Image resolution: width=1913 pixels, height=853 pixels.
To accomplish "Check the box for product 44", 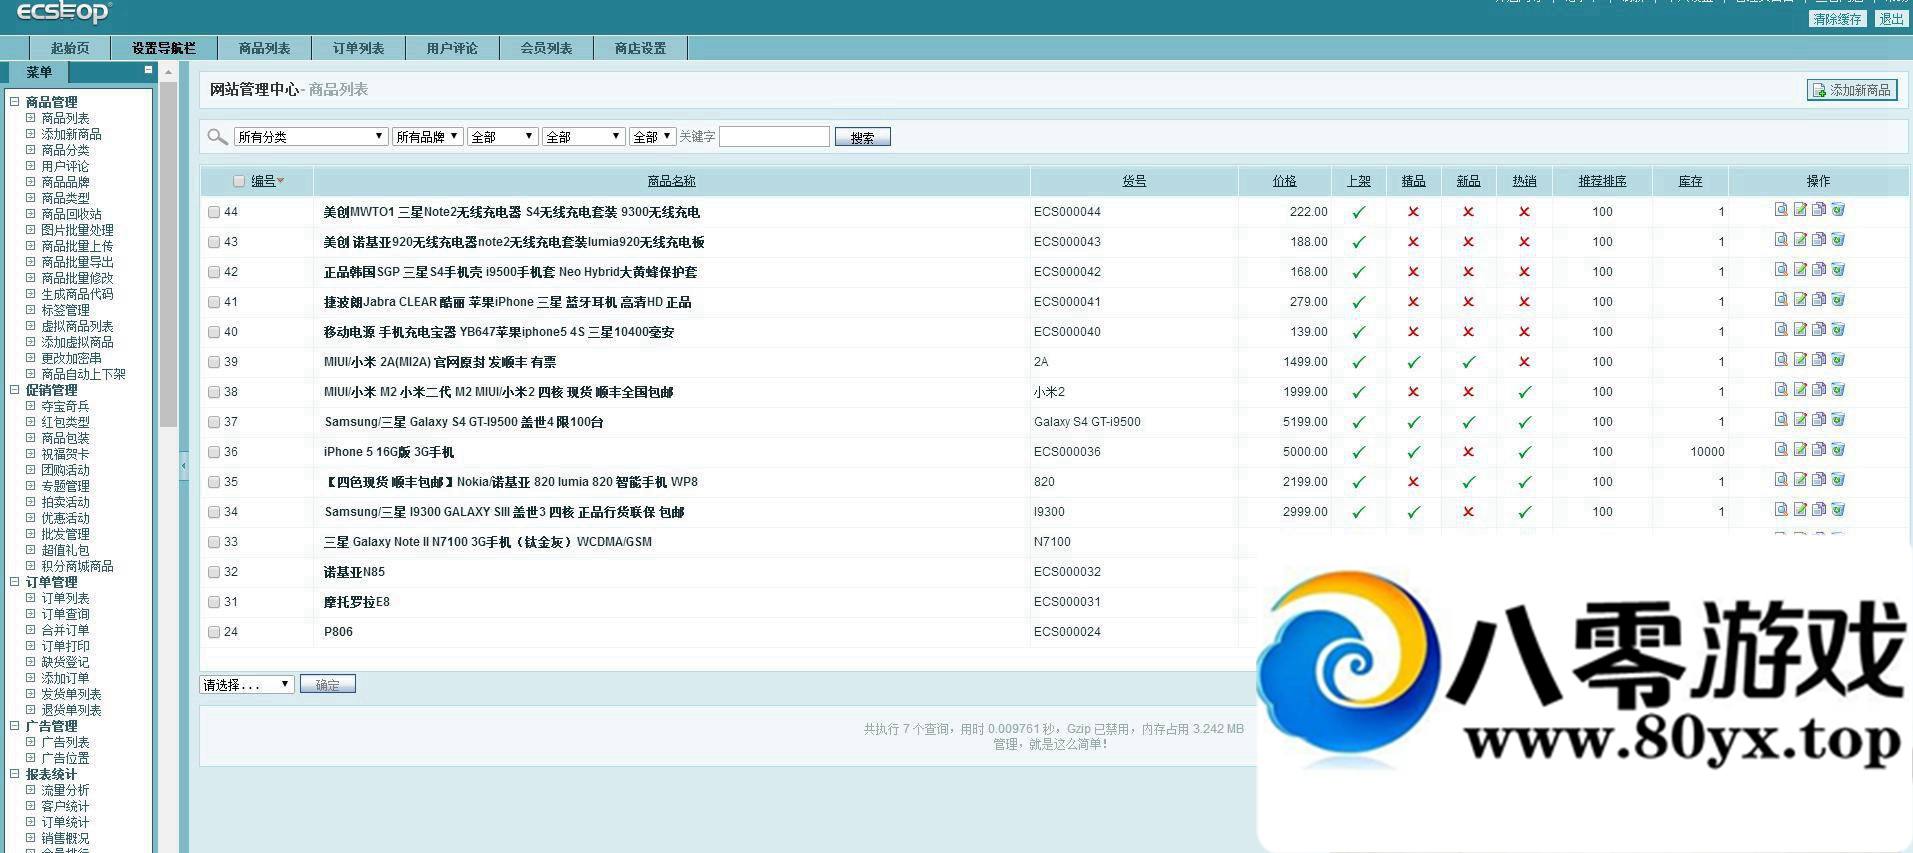I will pyautogui.click(x=214, y=212).
